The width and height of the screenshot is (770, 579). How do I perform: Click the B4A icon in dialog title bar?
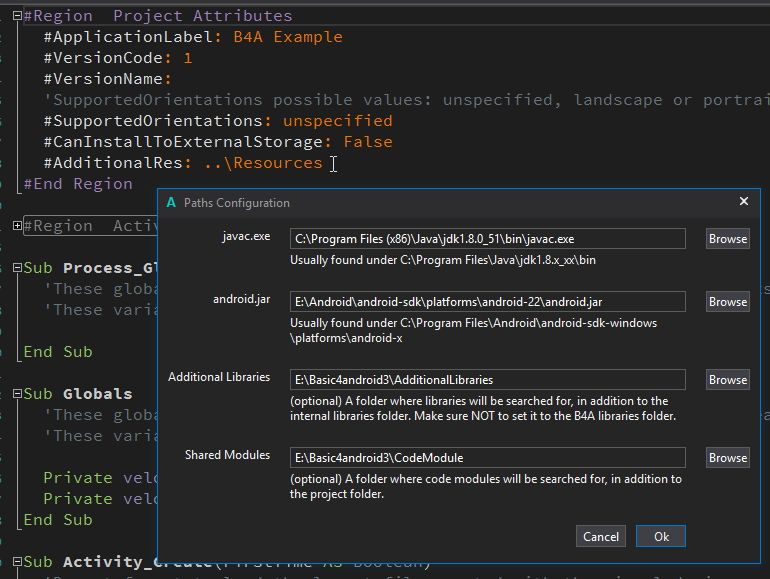(x=172, y=202)
